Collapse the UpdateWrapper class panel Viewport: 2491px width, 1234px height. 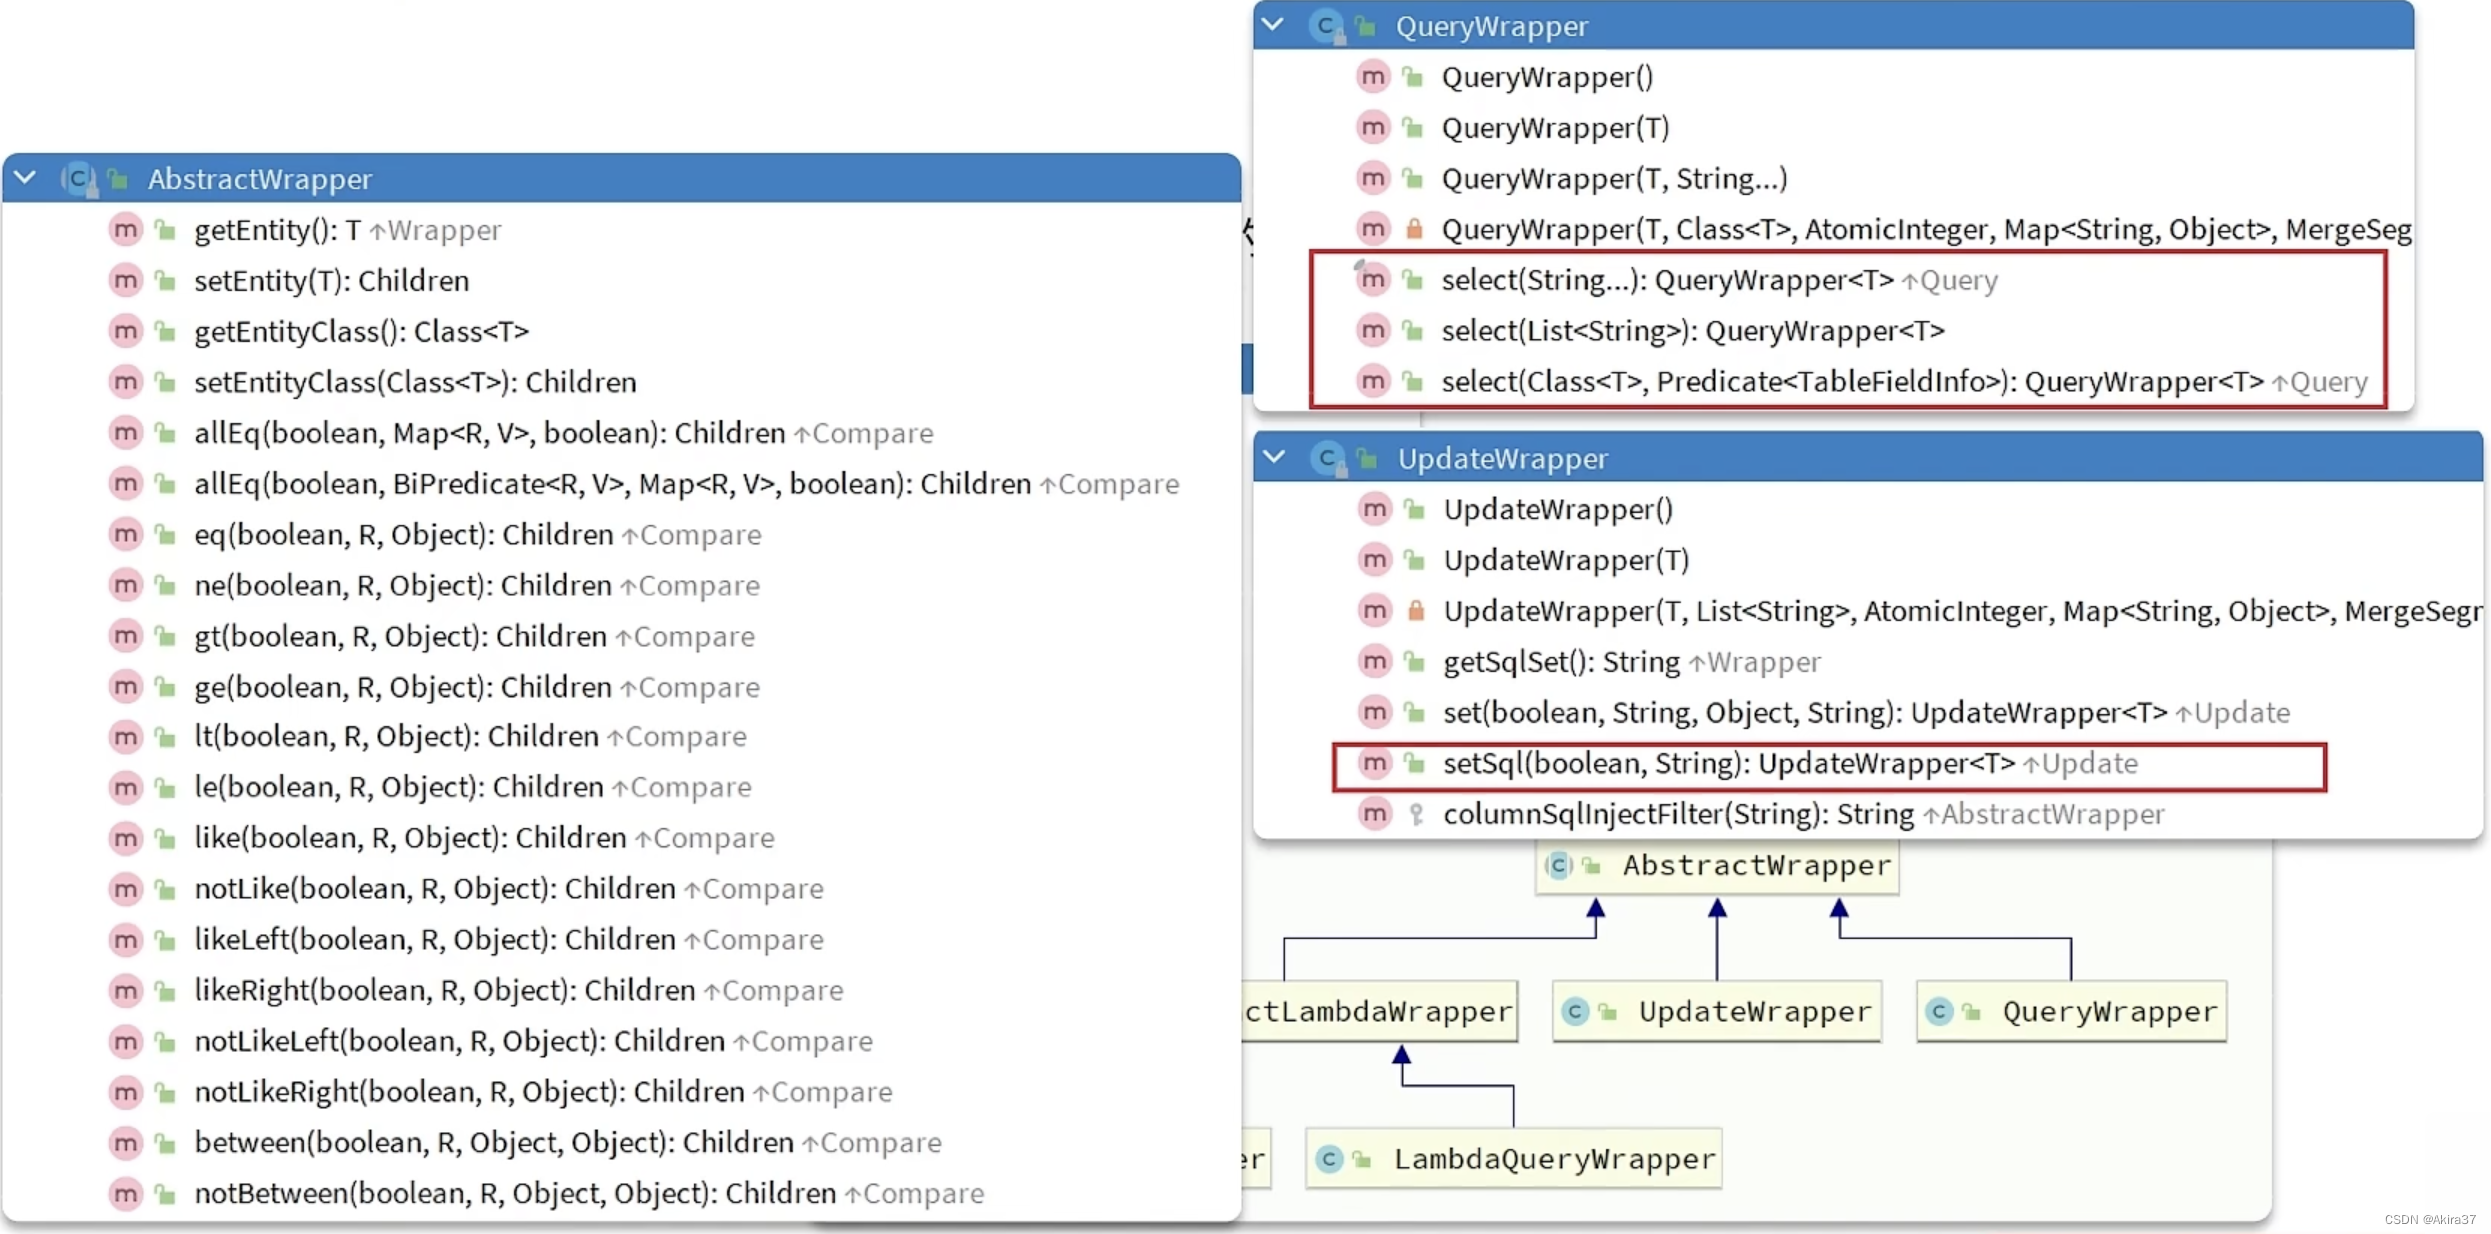pyautogui.click(x=1275, y=457)
